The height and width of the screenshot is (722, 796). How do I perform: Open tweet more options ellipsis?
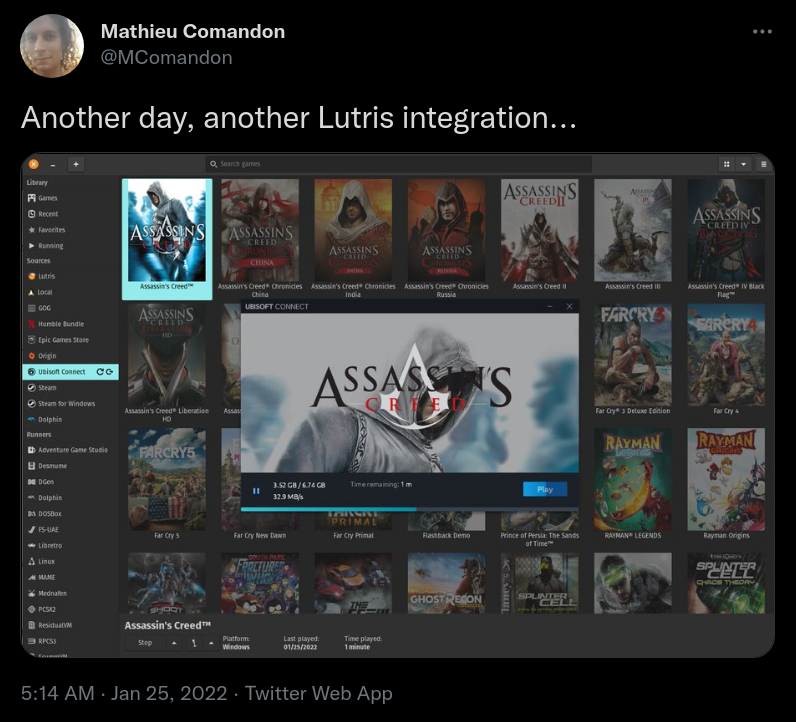pos(762,31)
